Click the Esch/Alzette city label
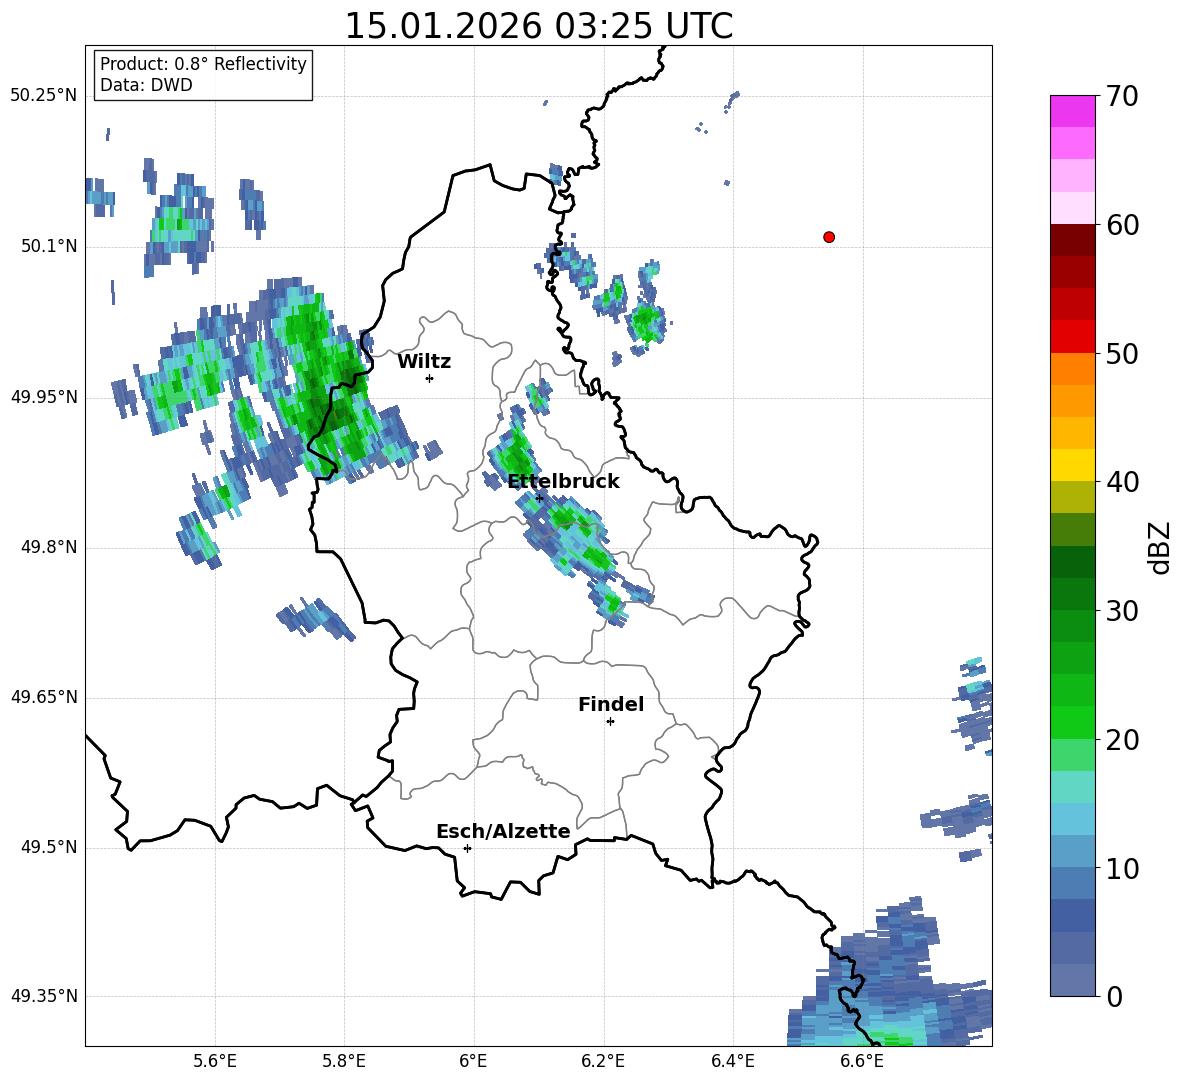This screenshot has width=1184, height=1081. [x=503, y=831]
